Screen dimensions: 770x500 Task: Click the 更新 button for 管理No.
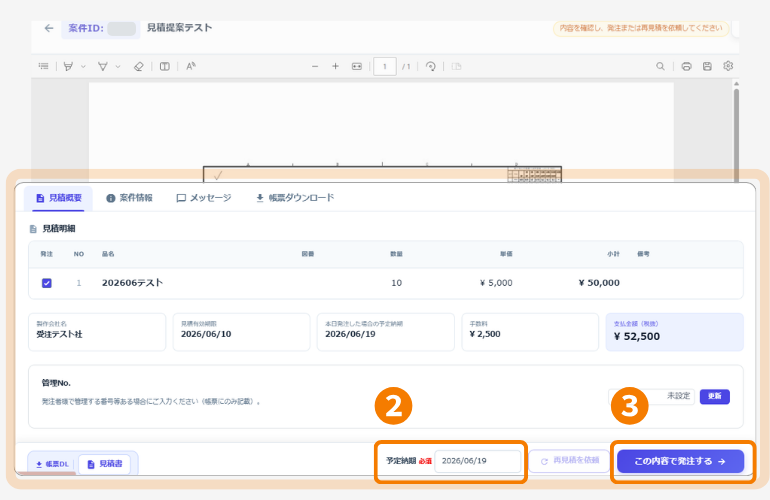point(715,396)
